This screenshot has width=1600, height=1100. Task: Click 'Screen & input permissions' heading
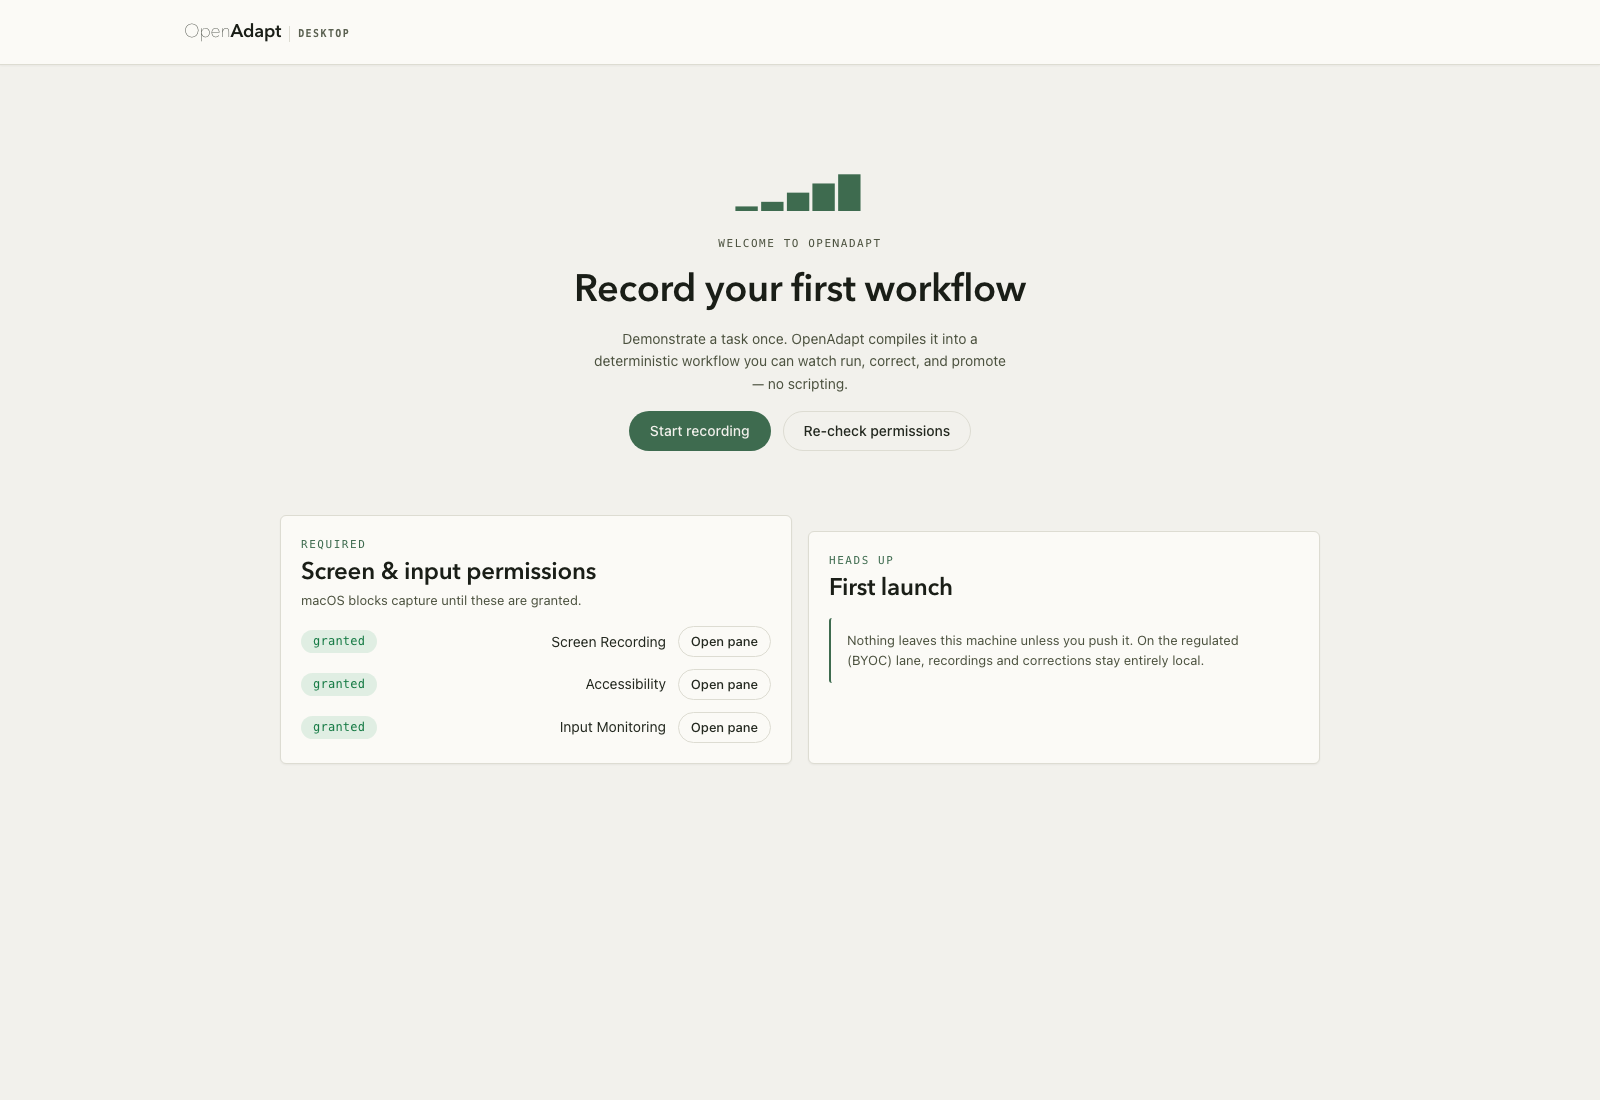(x=449, y=571)
